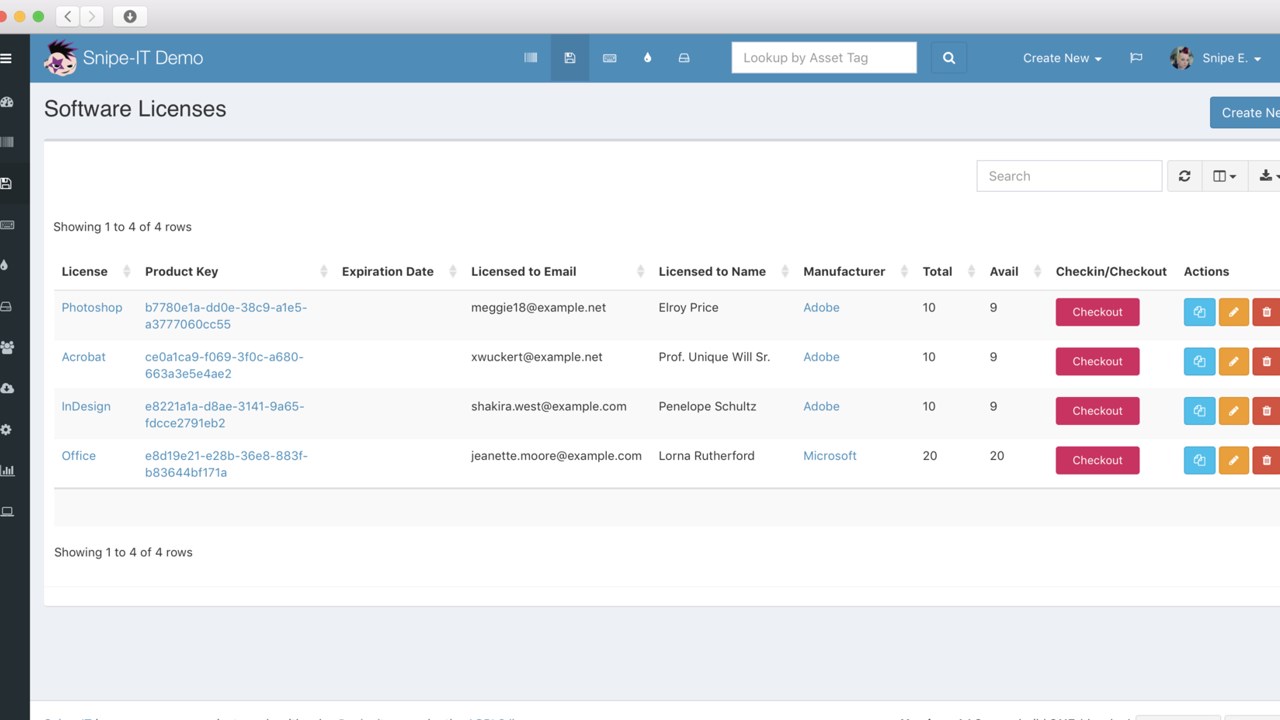Checkout the Photoshop license
Image resolution: width=1280 pixels, height=720 pixels.
[1097, 312]
